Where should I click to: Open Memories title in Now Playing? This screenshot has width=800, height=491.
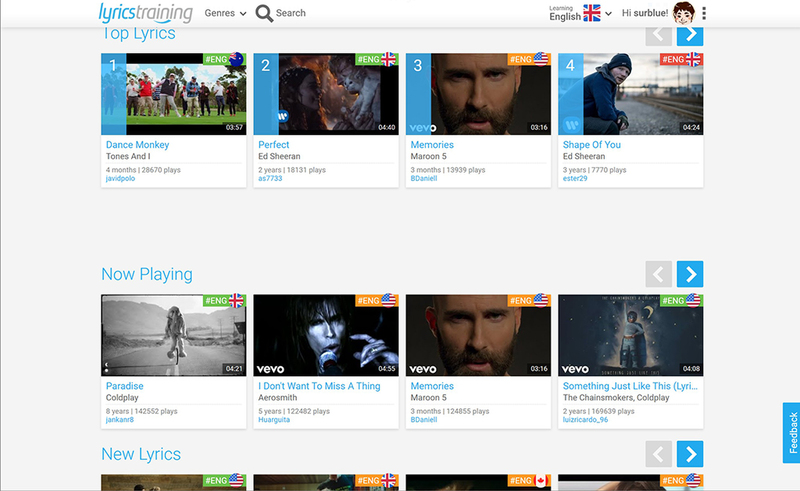coord(432,386)
